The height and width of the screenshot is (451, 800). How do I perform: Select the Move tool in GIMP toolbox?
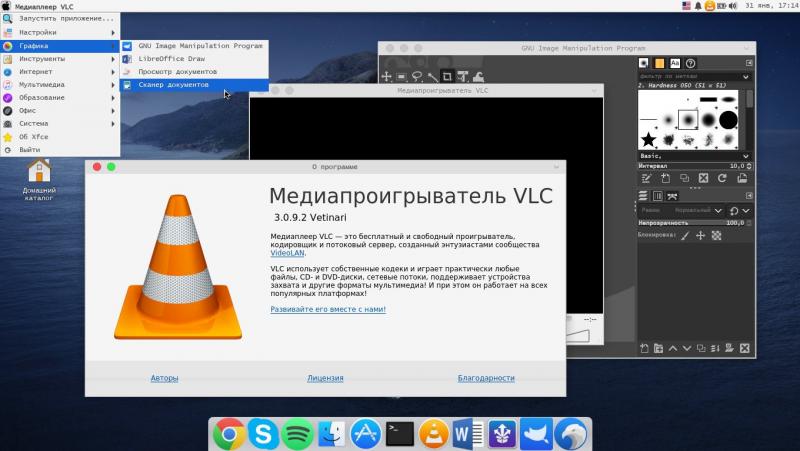coord(387,76)
